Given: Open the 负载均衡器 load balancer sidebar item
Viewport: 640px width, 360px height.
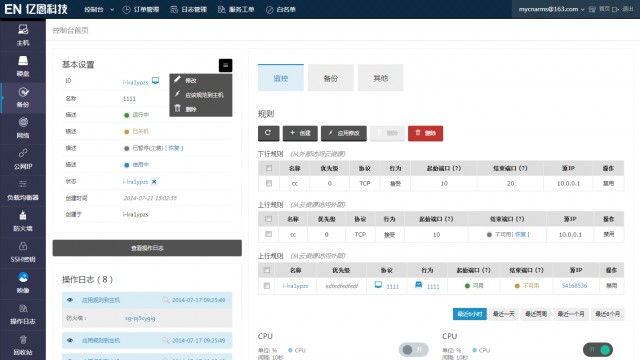Looking at the screenshot, I should point(23,190).
